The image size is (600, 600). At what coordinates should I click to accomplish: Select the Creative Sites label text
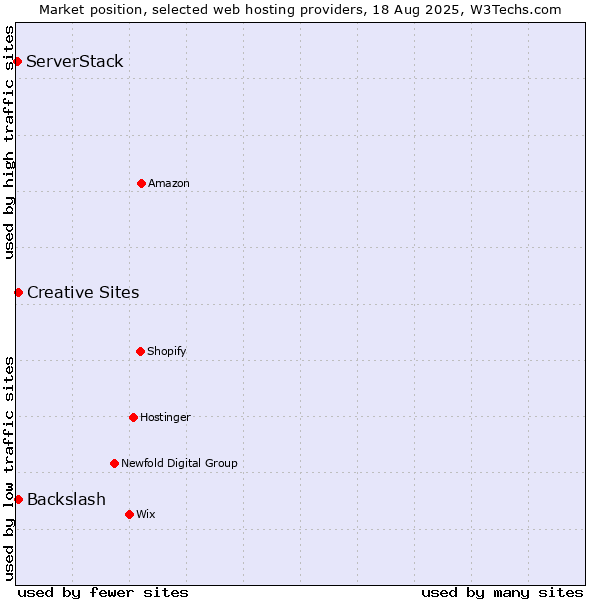tap(83, 292)
